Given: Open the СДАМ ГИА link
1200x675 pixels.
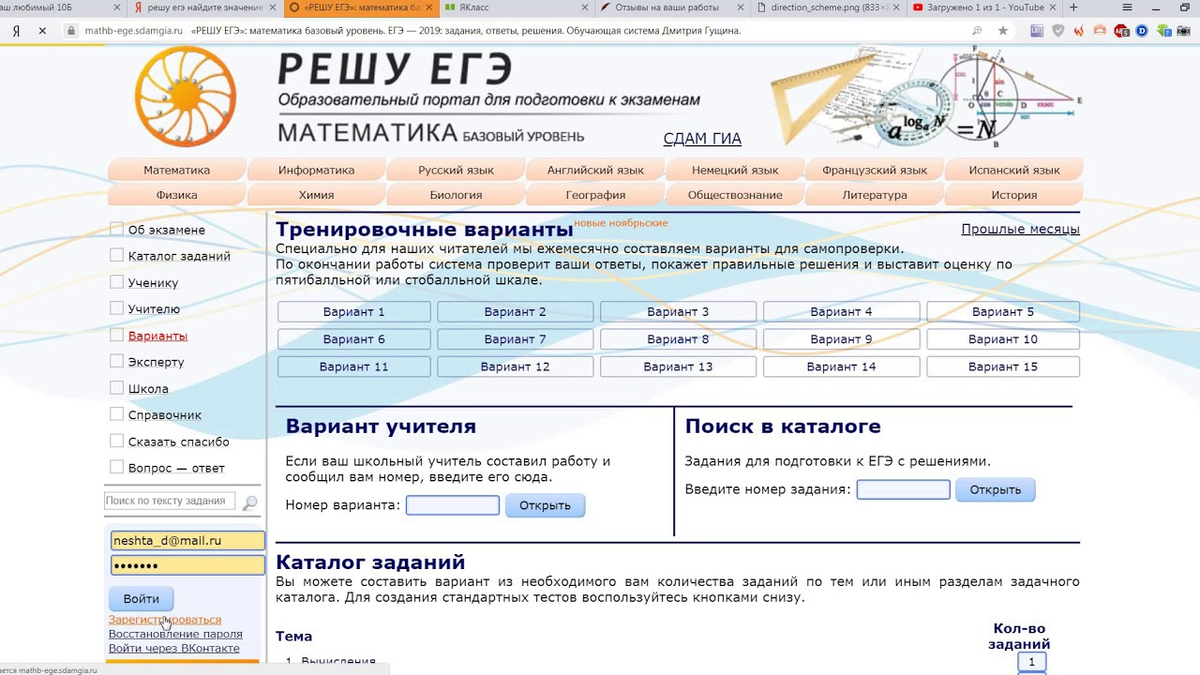Looking at the screenshot, I should 702,139.
